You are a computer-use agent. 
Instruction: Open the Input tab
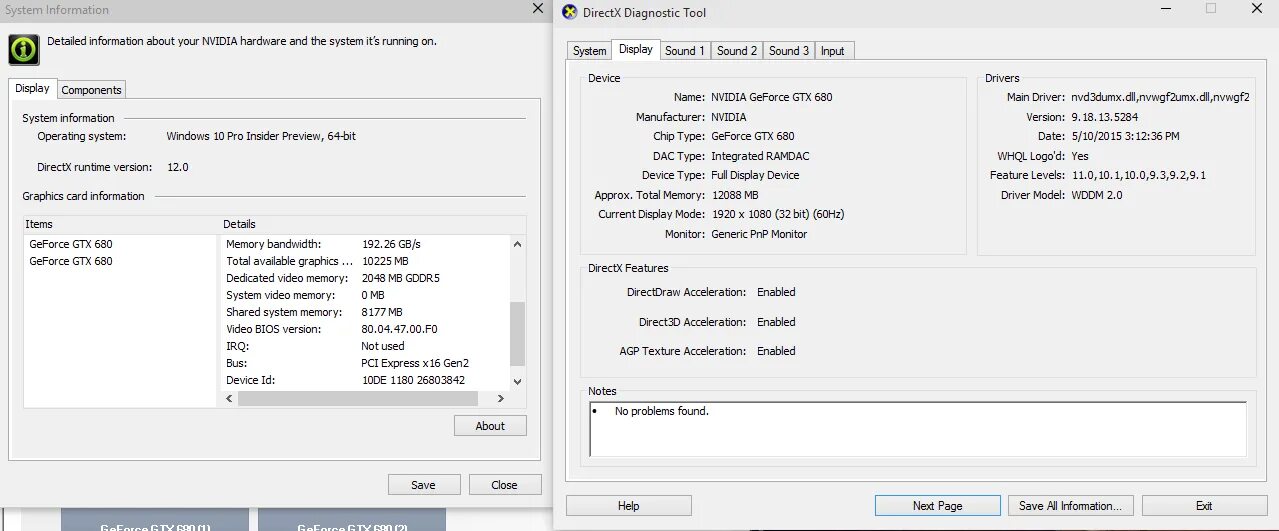point(833,51)
